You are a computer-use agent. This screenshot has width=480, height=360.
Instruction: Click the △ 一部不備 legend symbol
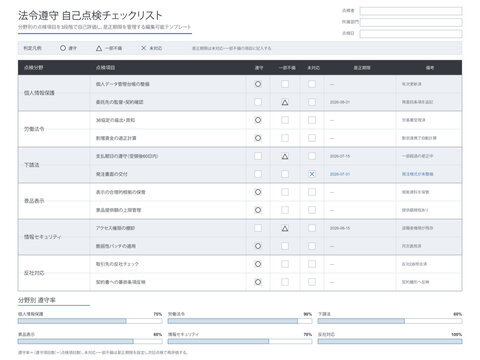coord(99,48)
